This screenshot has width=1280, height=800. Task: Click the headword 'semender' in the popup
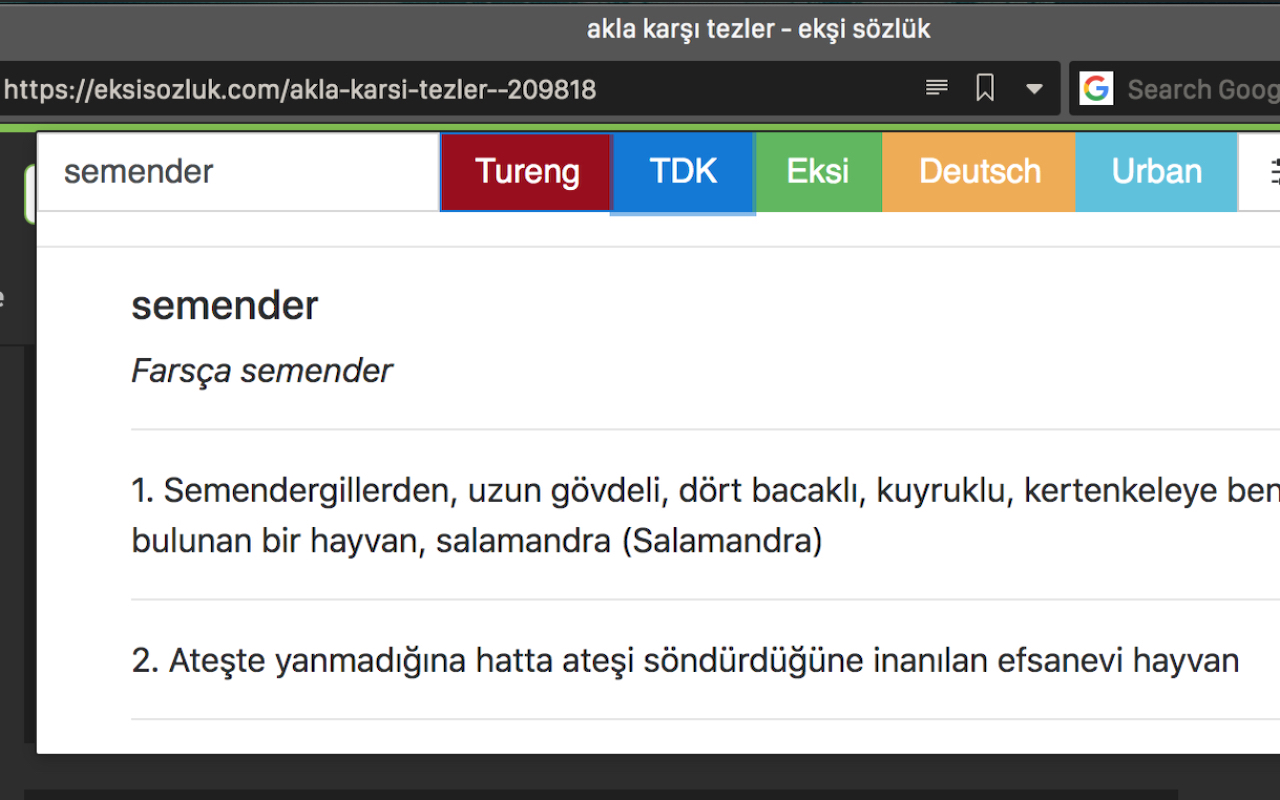click(x=224, y=305)
